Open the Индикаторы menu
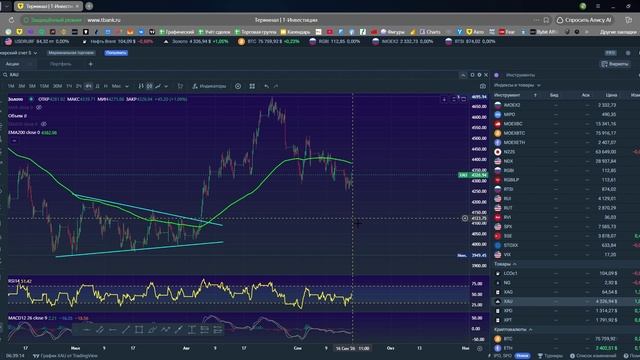The height and width of the screenshot is (360, 640). [209, 86]
